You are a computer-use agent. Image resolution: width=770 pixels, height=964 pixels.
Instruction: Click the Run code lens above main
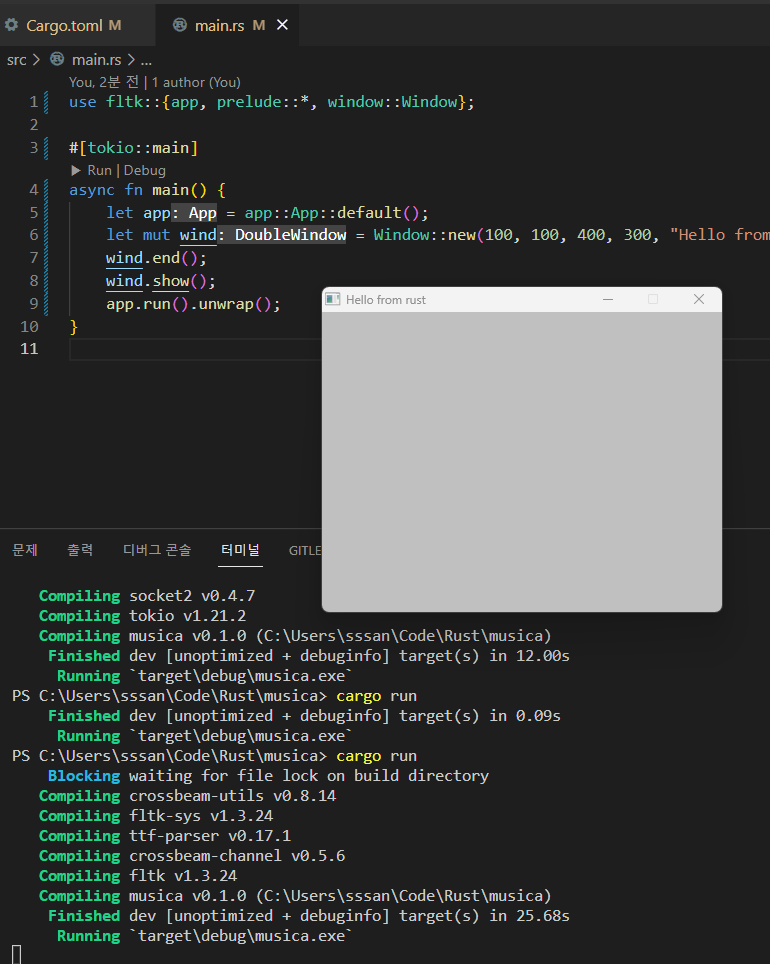[99, 170]
